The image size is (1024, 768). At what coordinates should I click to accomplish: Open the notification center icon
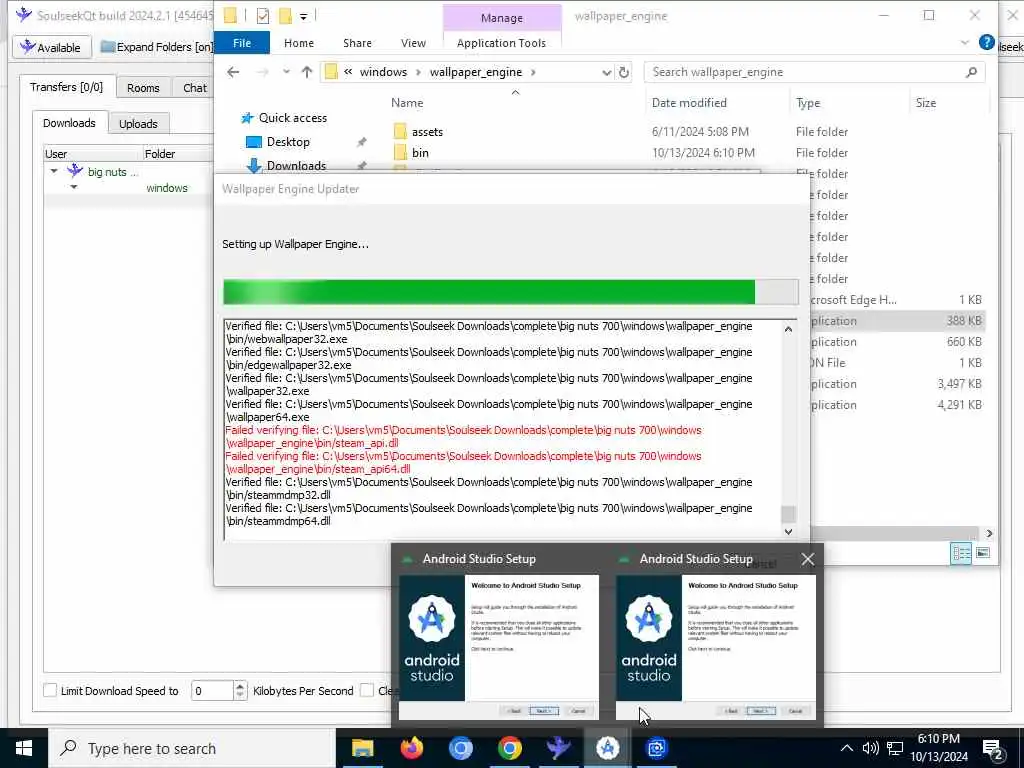tap(993, 749)
